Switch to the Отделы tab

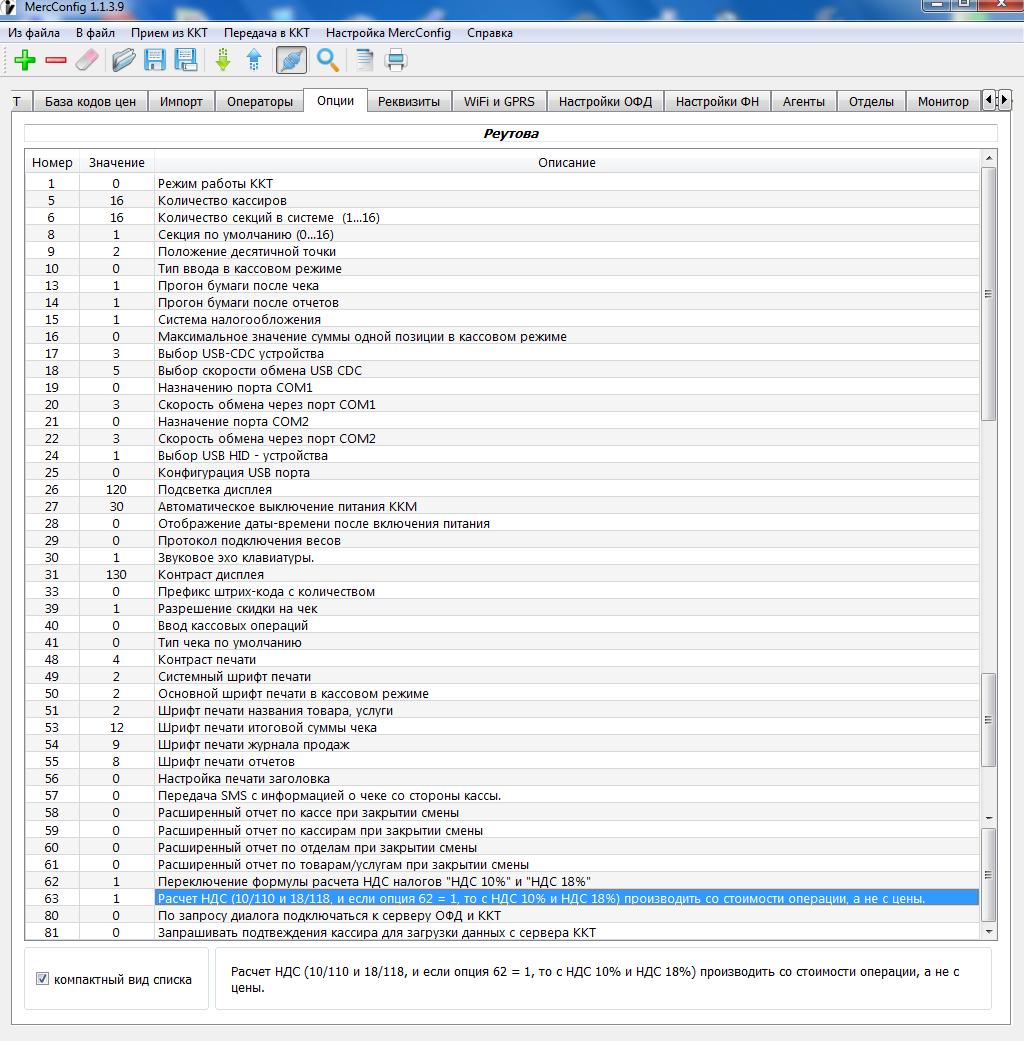[x=871, y=102]
